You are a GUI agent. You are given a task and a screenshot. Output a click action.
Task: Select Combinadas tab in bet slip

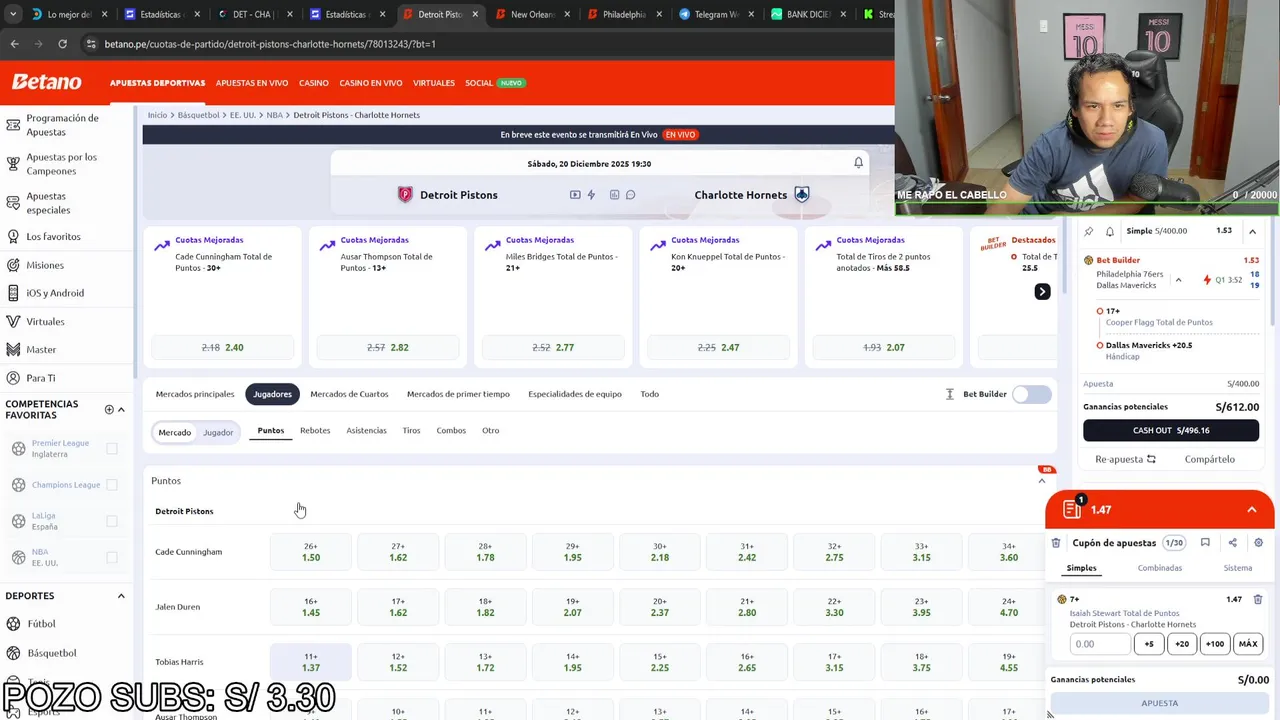1160,568
